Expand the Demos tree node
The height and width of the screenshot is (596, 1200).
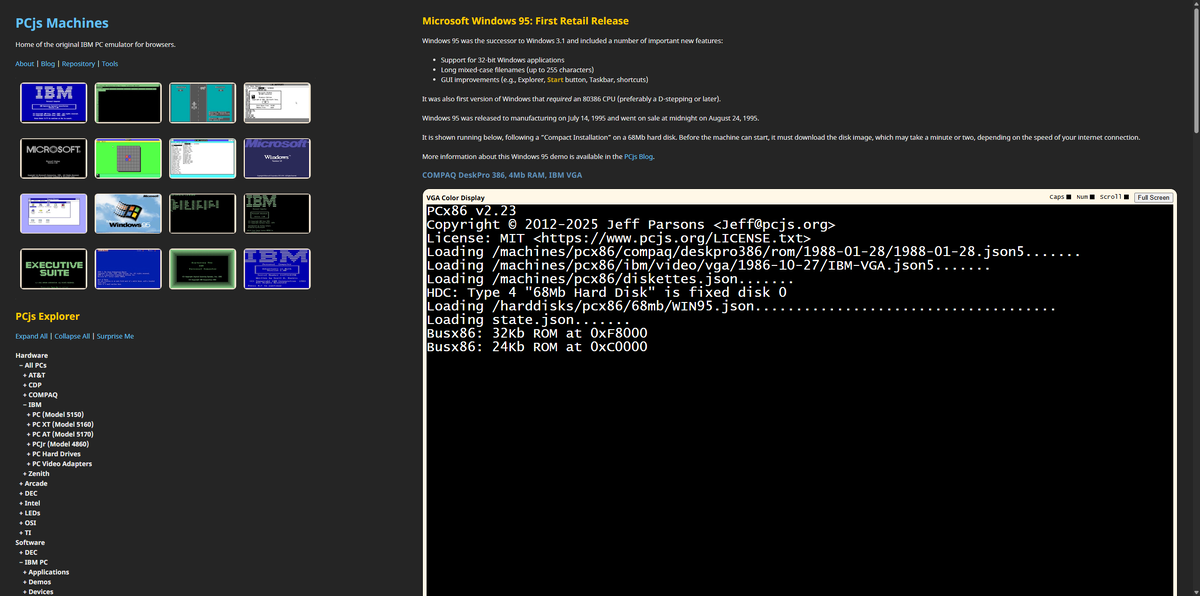click(37, 582)
